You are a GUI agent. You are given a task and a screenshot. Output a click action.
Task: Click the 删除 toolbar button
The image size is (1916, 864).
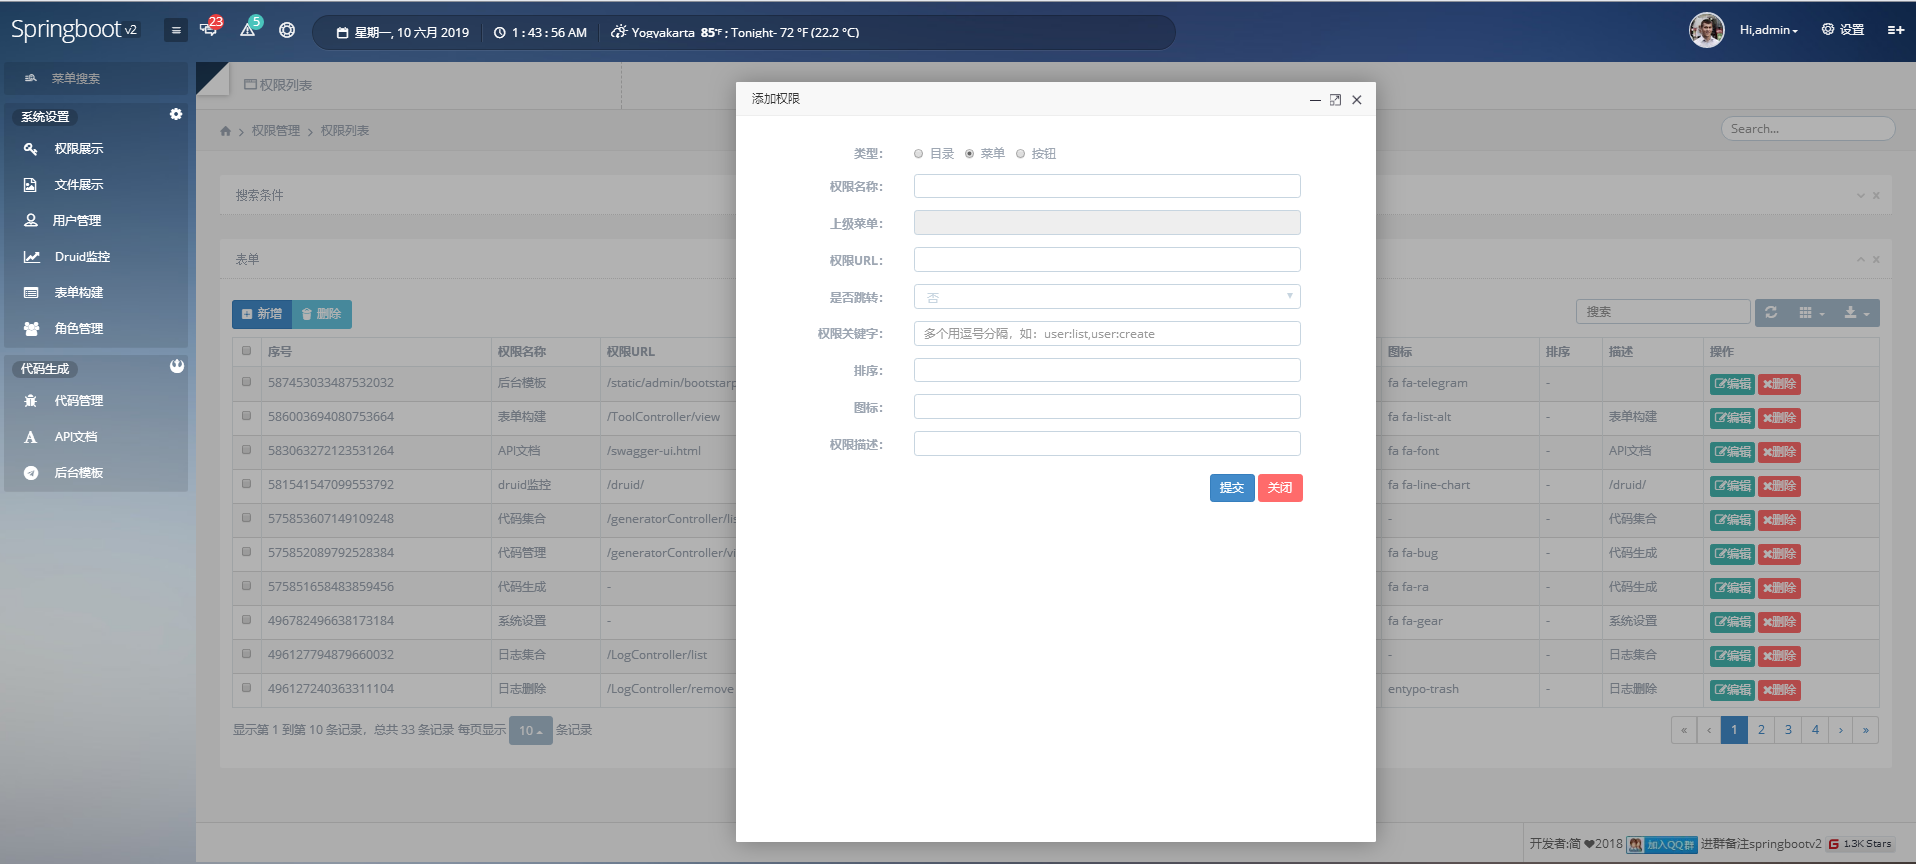(322, 314)
